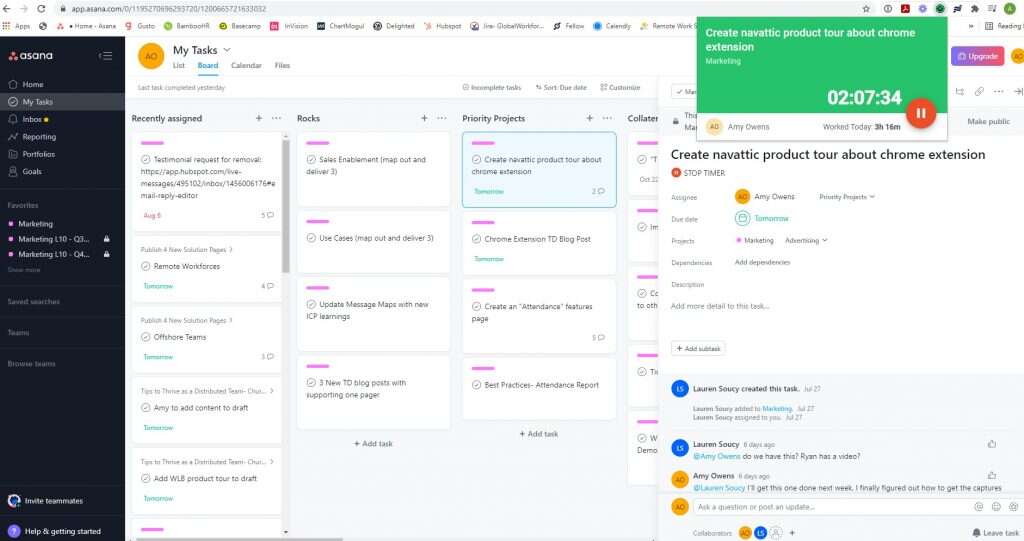
Task: Open Goals in the sidebar
Action: 31,171
